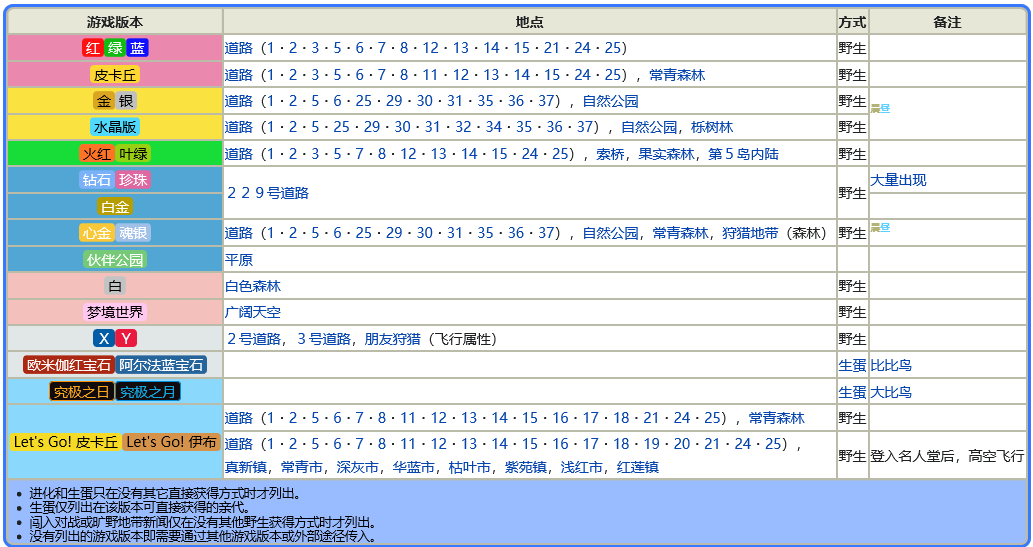
Task: Click the 阿尔法蓝宝石 badge
Action: pyautogui.click(x=161, y=365)
